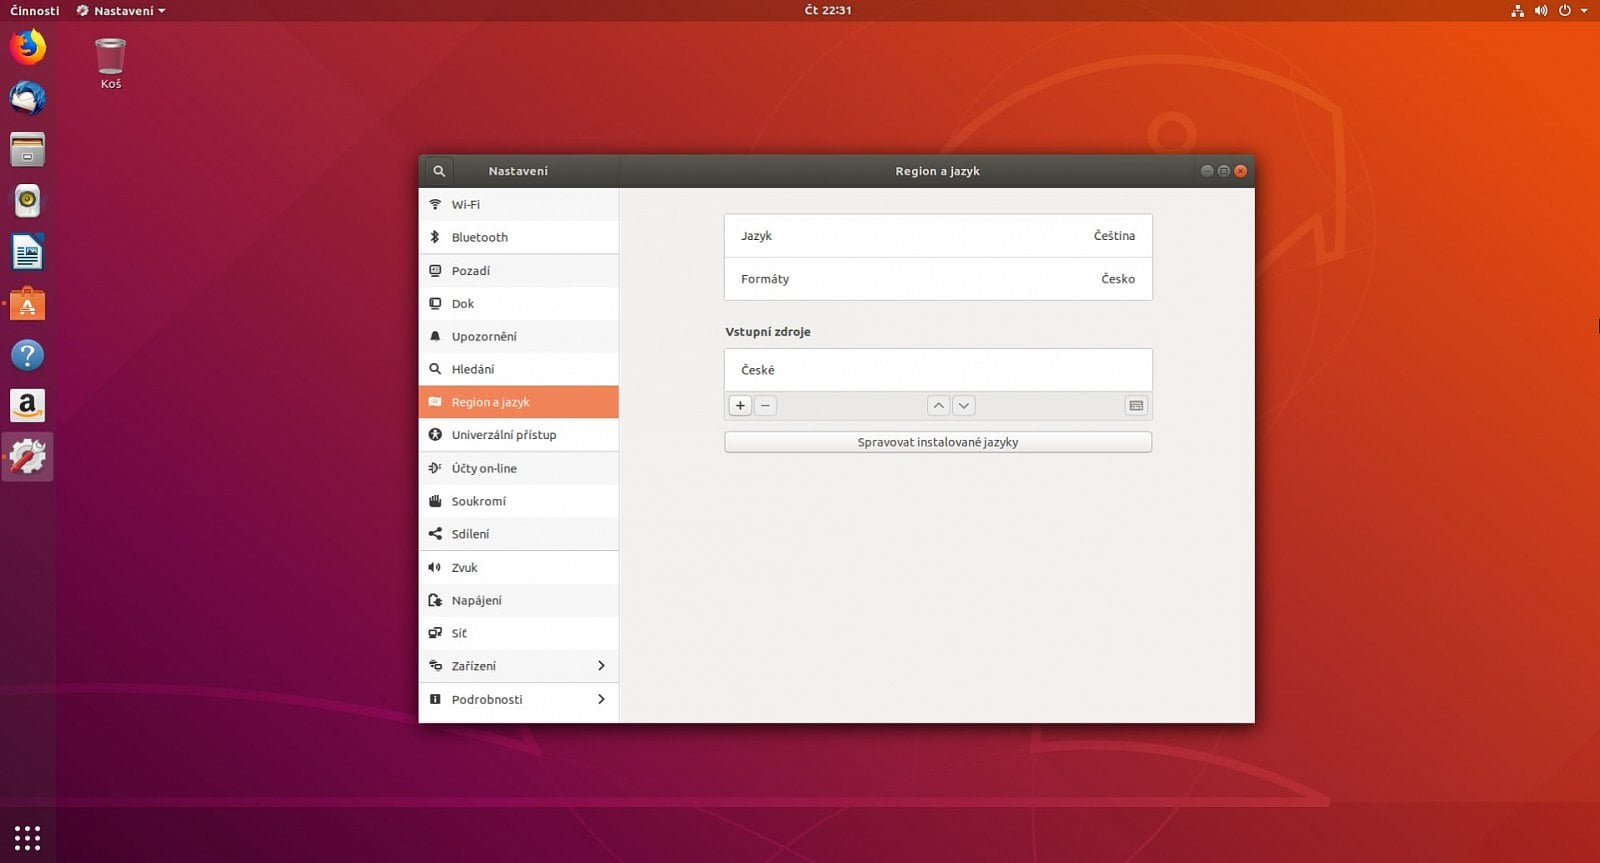Maximize the settings window
Viewport: 1600px width, 863px height.
click(x=1223, y=171)
